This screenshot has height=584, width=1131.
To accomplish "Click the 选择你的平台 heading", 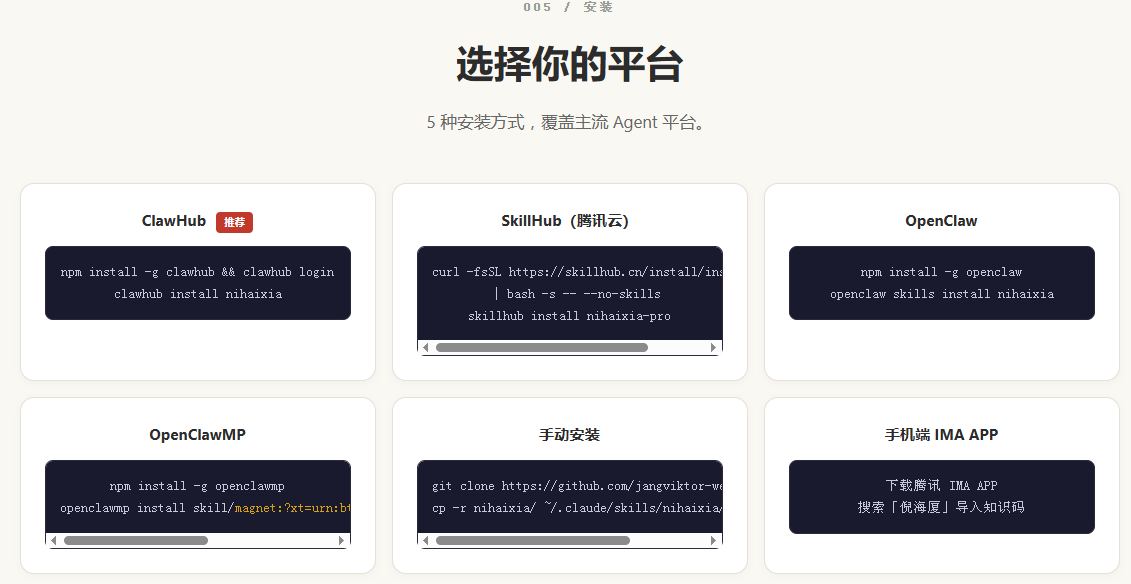I will [x=570, y=65].
